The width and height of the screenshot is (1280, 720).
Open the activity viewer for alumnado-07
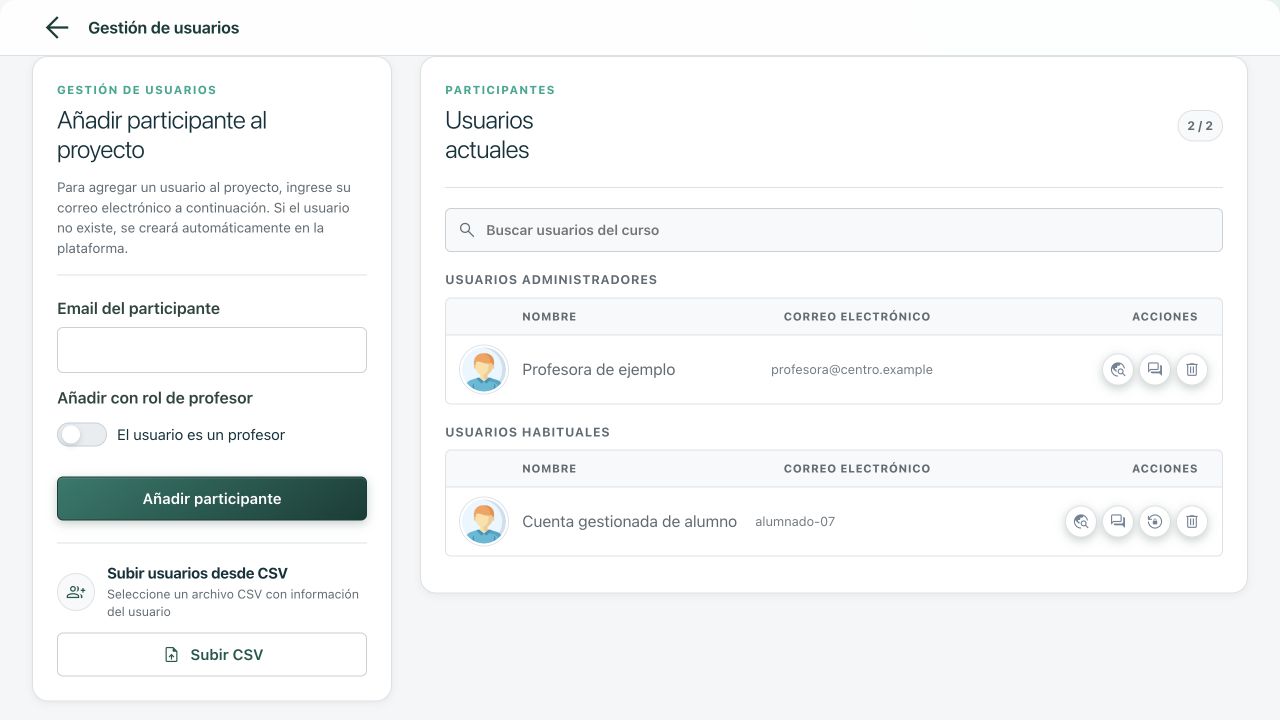pos(1081,522)
